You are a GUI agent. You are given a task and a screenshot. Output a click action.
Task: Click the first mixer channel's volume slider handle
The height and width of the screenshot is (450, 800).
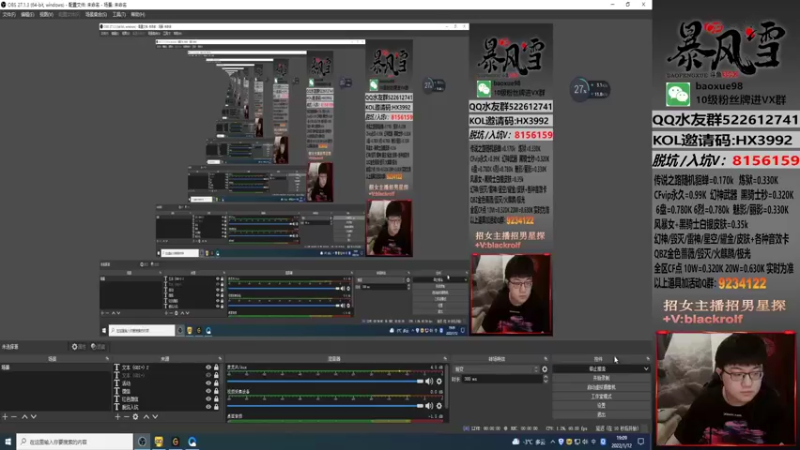pyautogui.click(x=420, y=381)
